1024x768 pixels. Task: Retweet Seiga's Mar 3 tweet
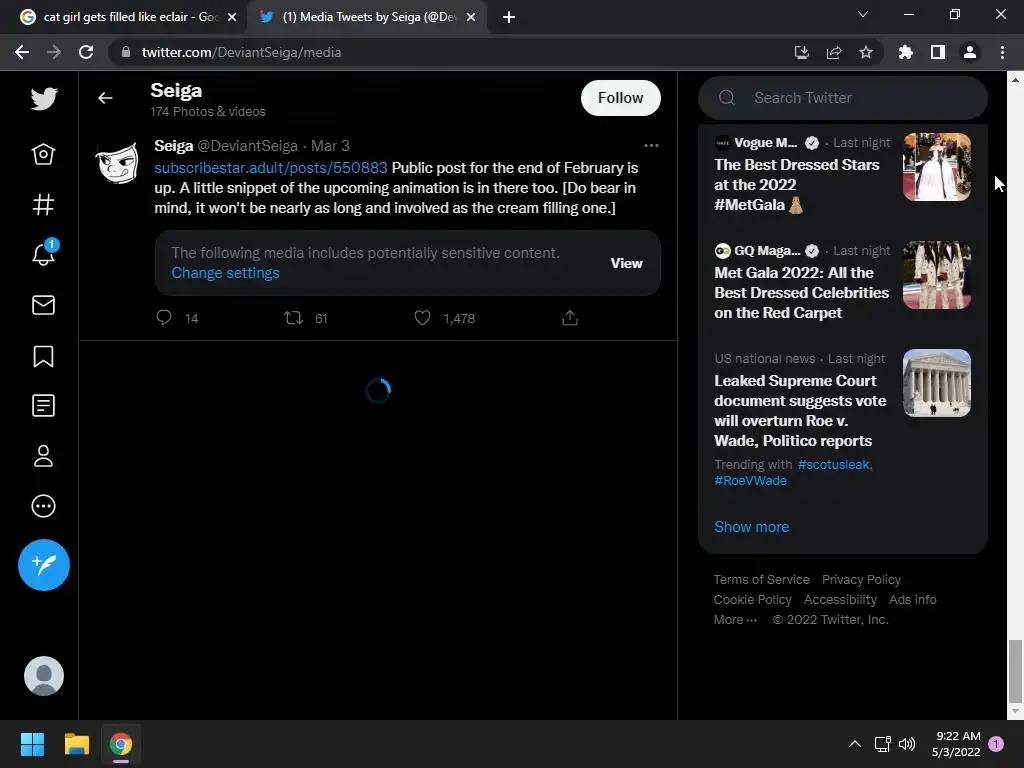coord(293,318)
